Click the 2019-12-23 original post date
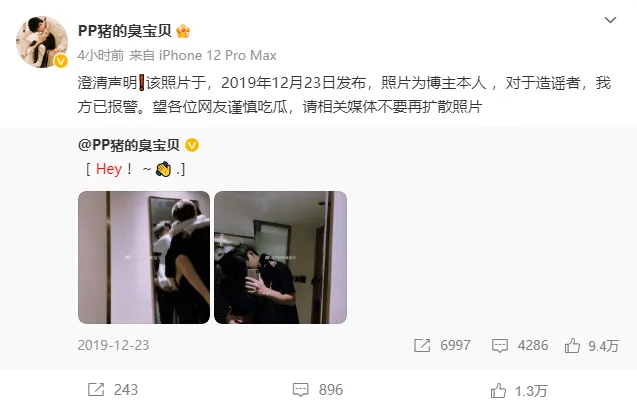The height and width of the screenshot is (407, 637). 113,345
